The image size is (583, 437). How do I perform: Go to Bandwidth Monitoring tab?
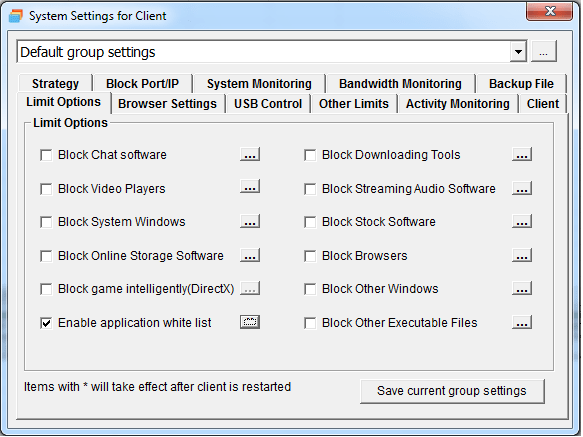tap(400, 83)
